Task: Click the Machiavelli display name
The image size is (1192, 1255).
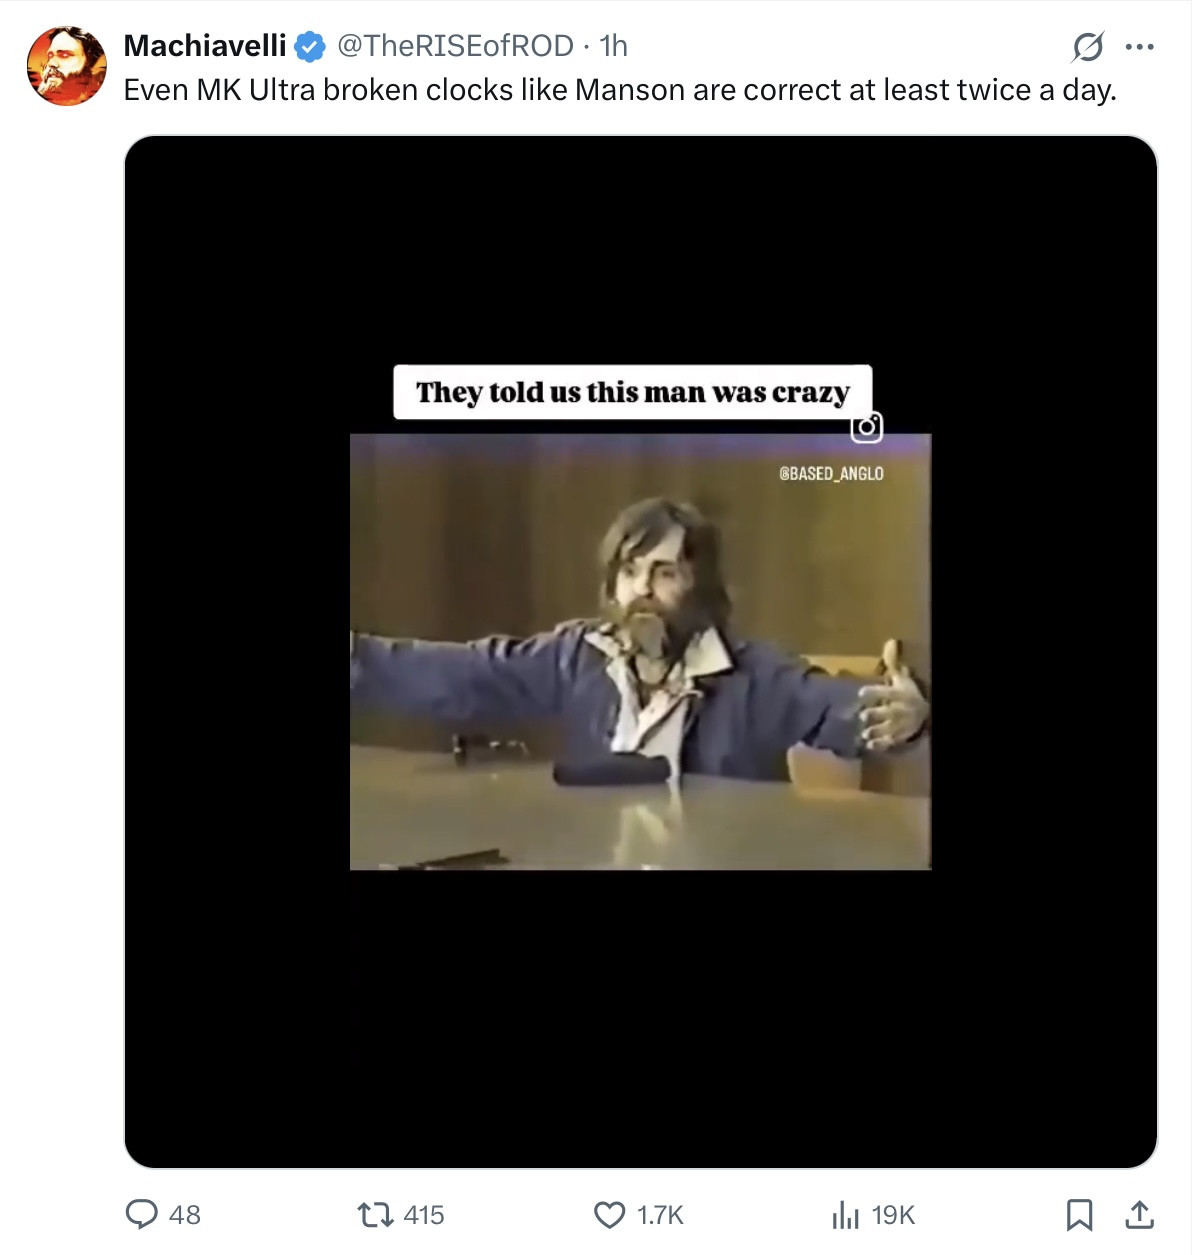Action: pos(205,45)
